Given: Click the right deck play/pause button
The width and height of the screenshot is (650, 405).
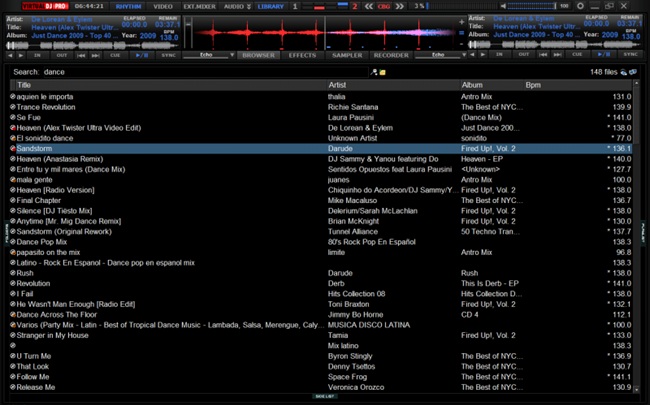Looking at the screenshot, I should pyautogui.click(x=604, y=54).
